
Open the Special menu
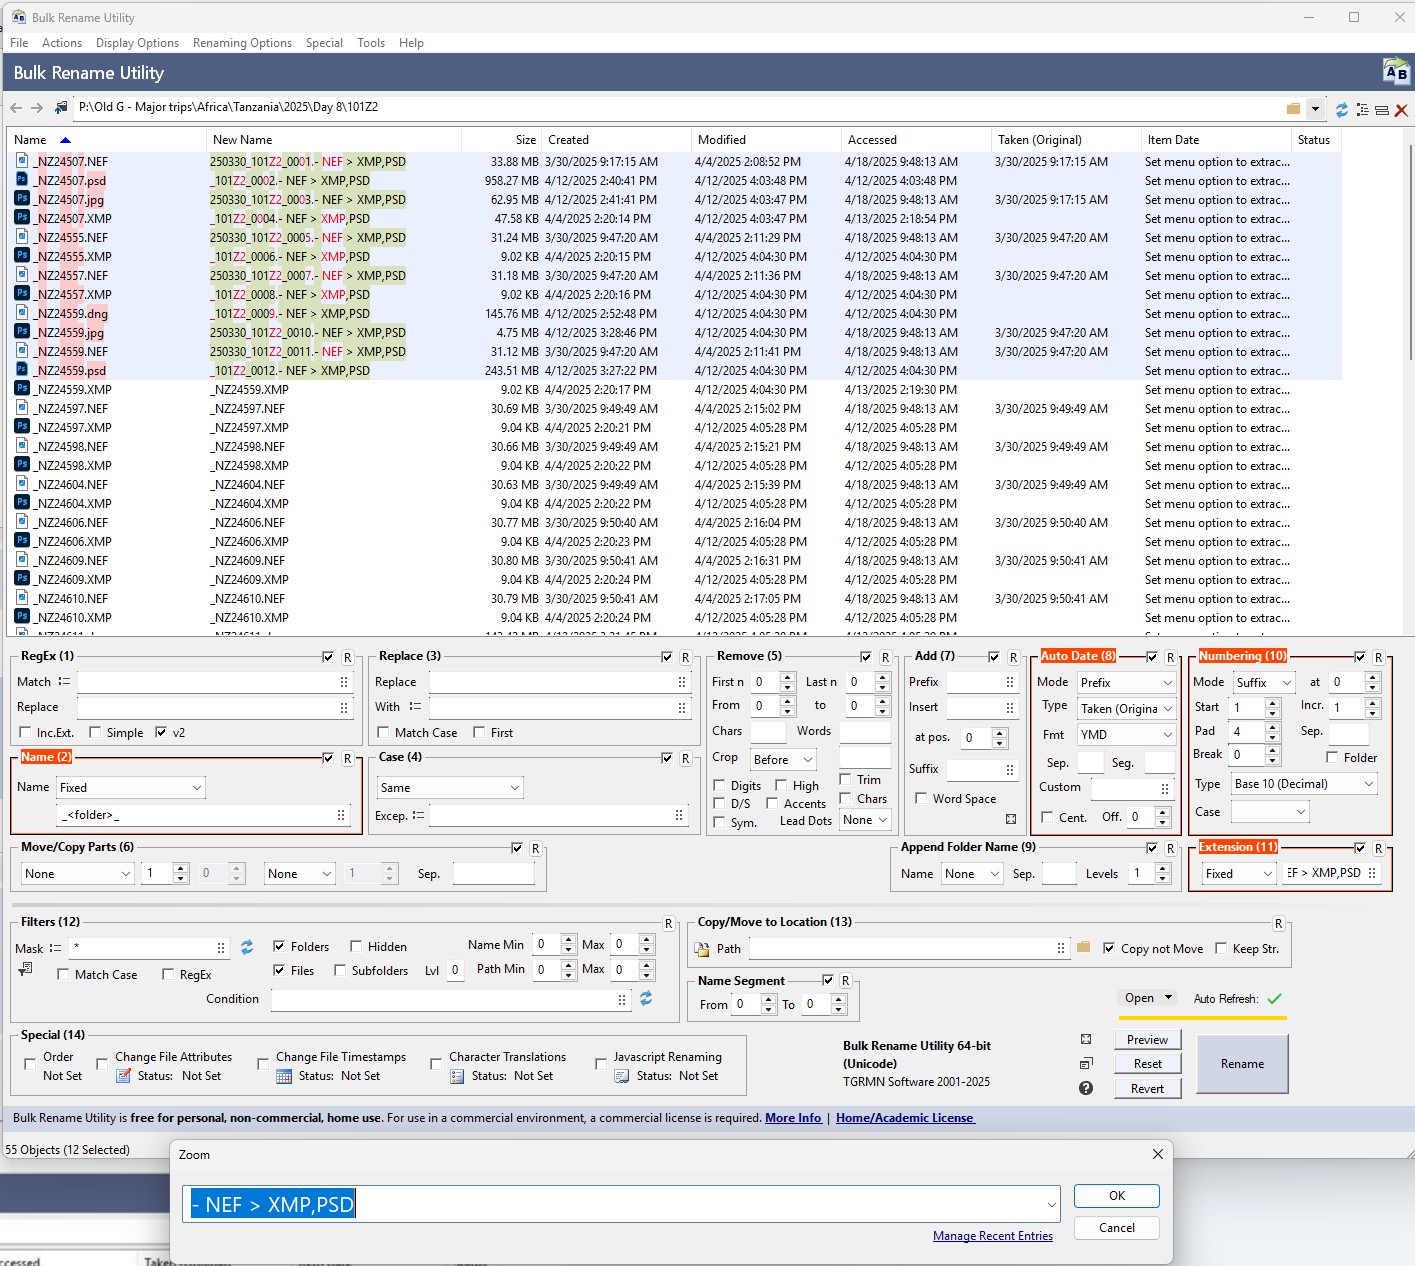coord(324,43)
